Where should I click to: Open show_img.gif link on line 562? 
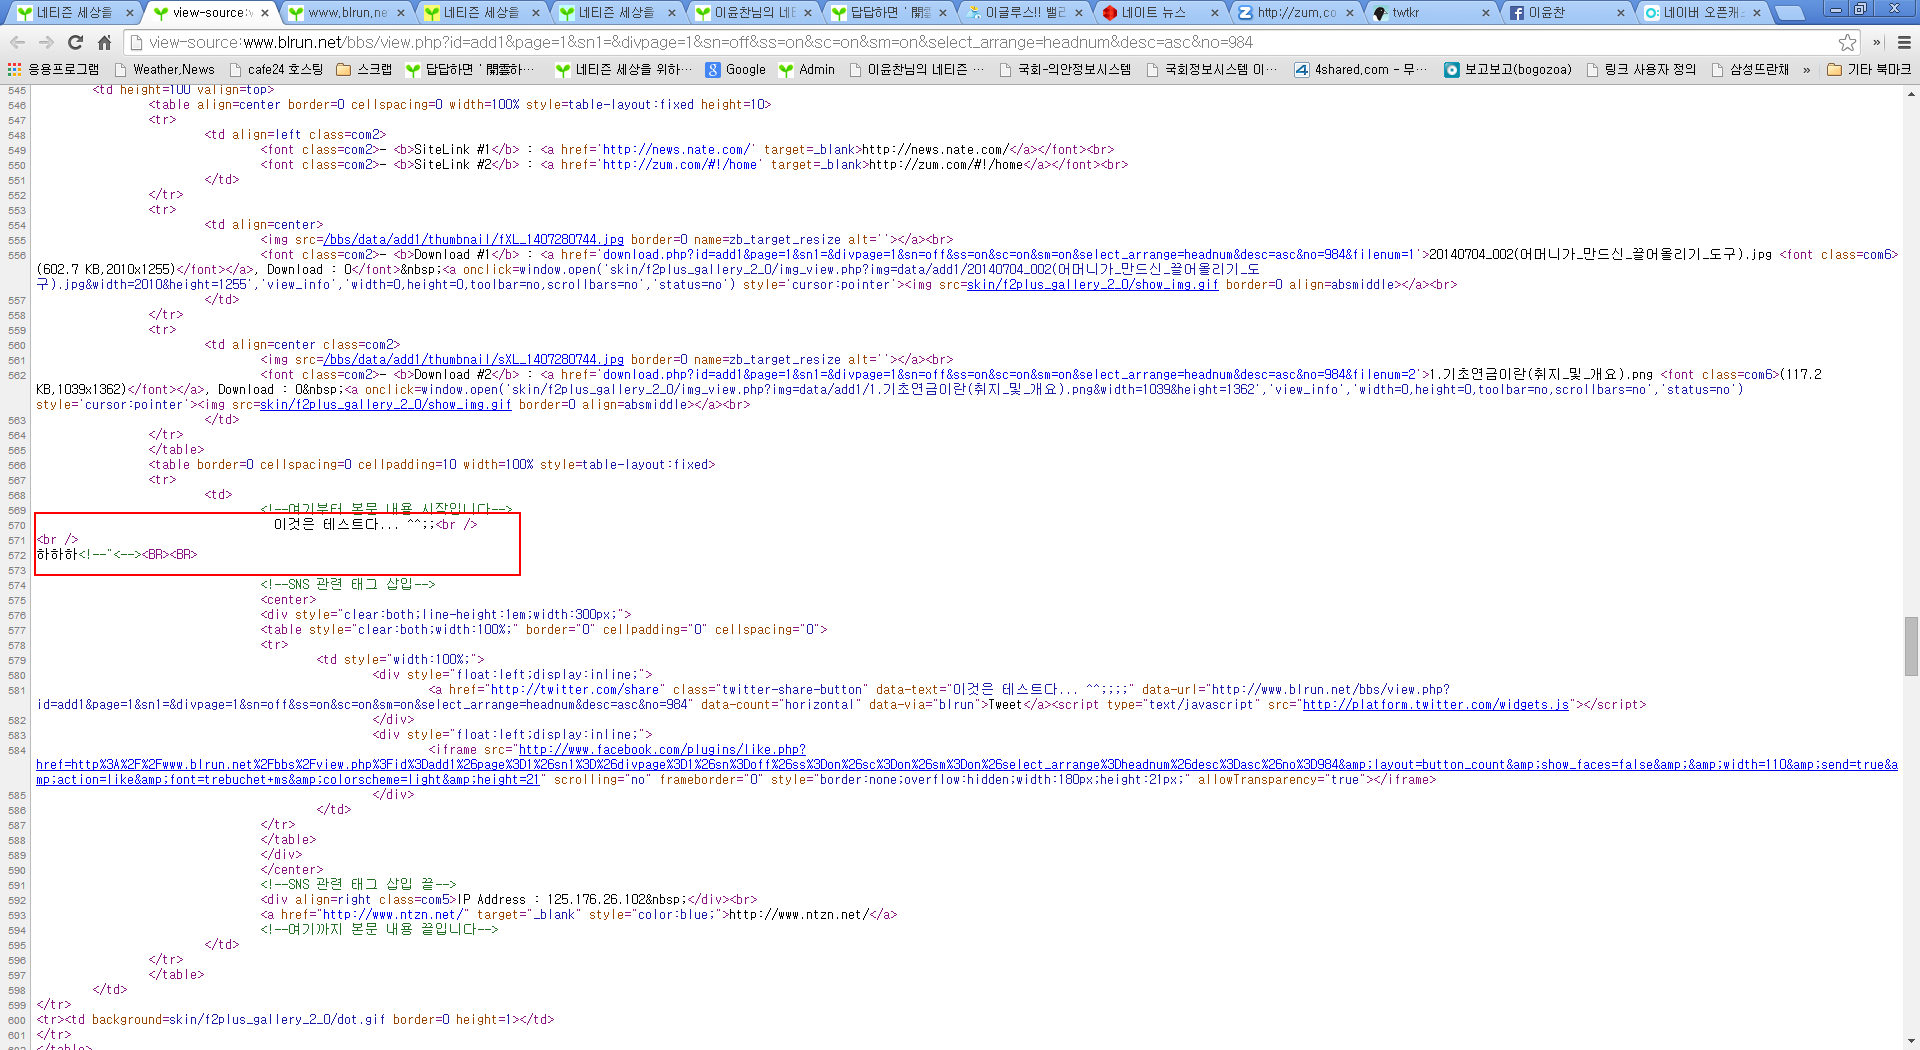point(385,405)
